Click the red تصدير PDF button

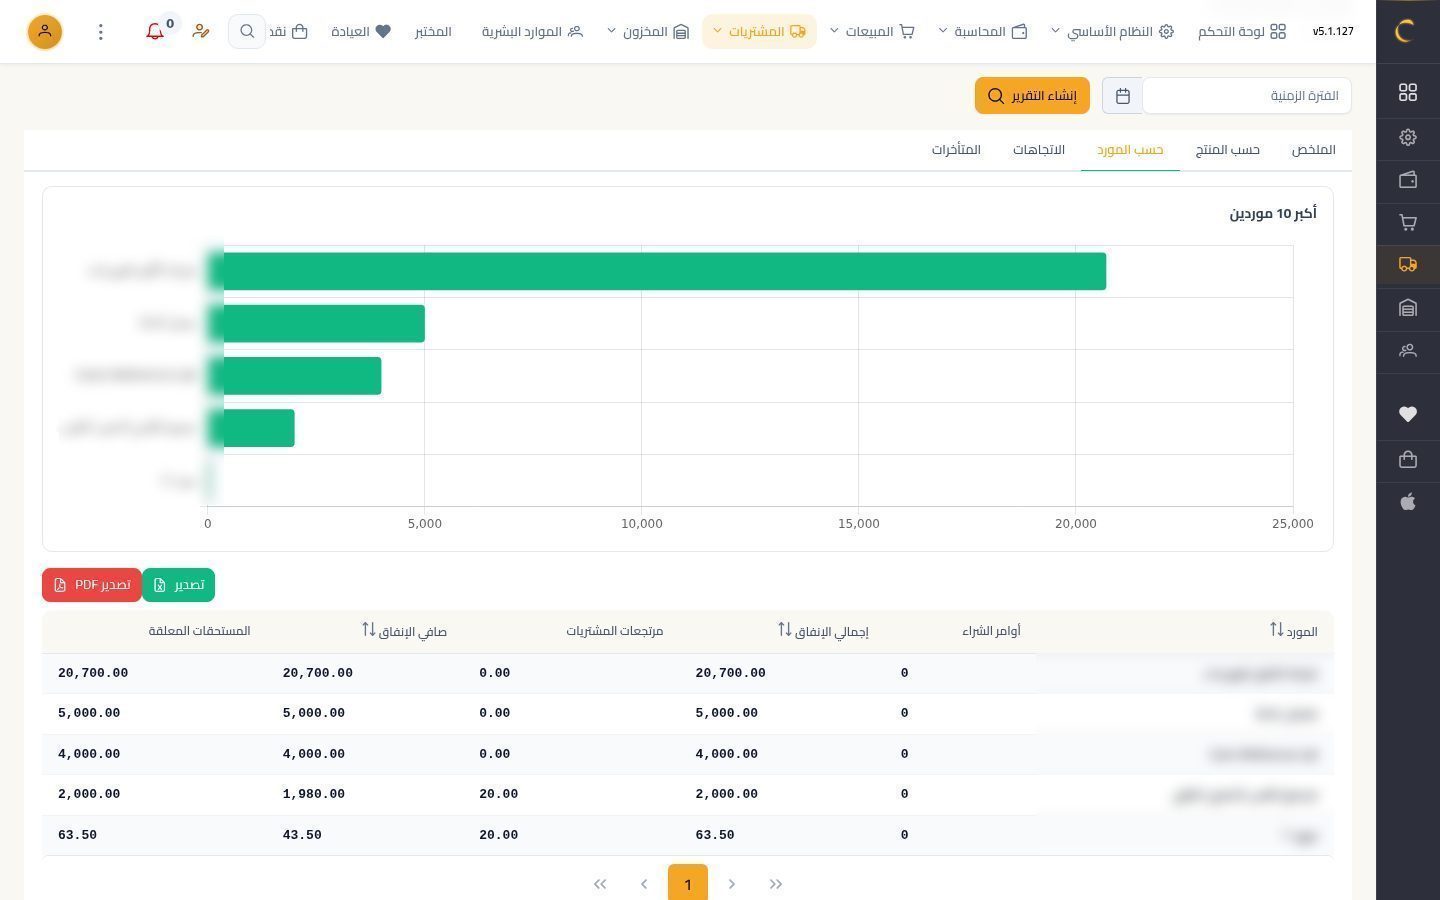pyautogui.click(x=92, y=585)
